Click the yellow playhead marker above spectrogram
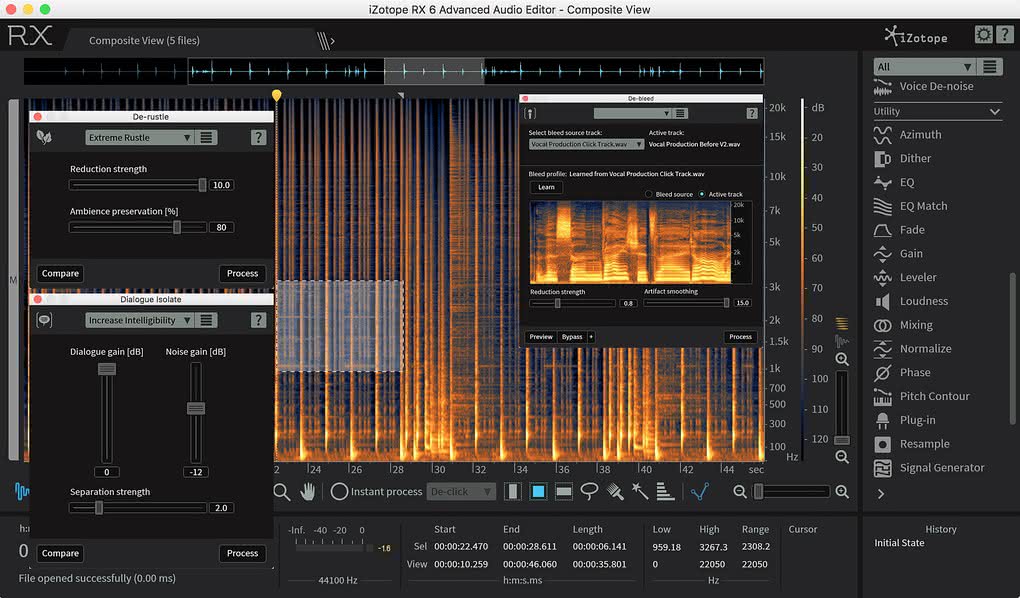 [276, 95]
